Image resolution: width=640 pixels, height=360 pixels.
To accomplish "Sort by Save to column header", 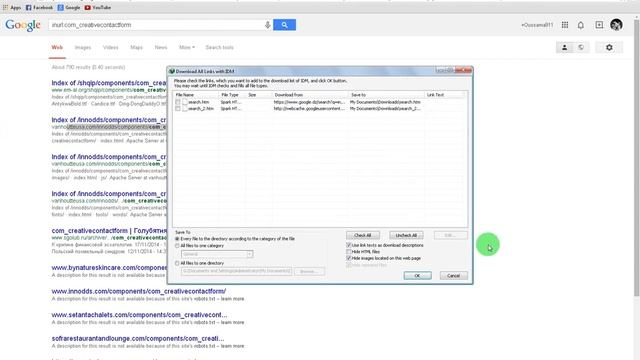I will 386,95.
